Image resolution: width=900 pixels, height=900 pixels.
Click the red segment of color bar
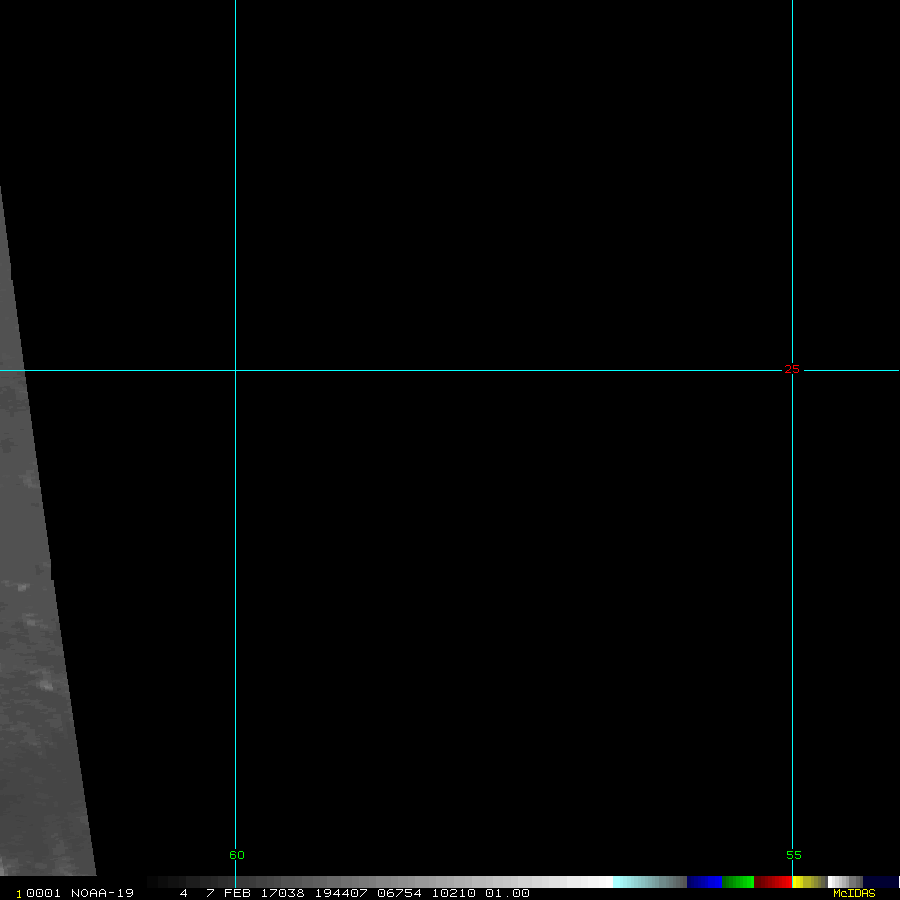(773, 882)
